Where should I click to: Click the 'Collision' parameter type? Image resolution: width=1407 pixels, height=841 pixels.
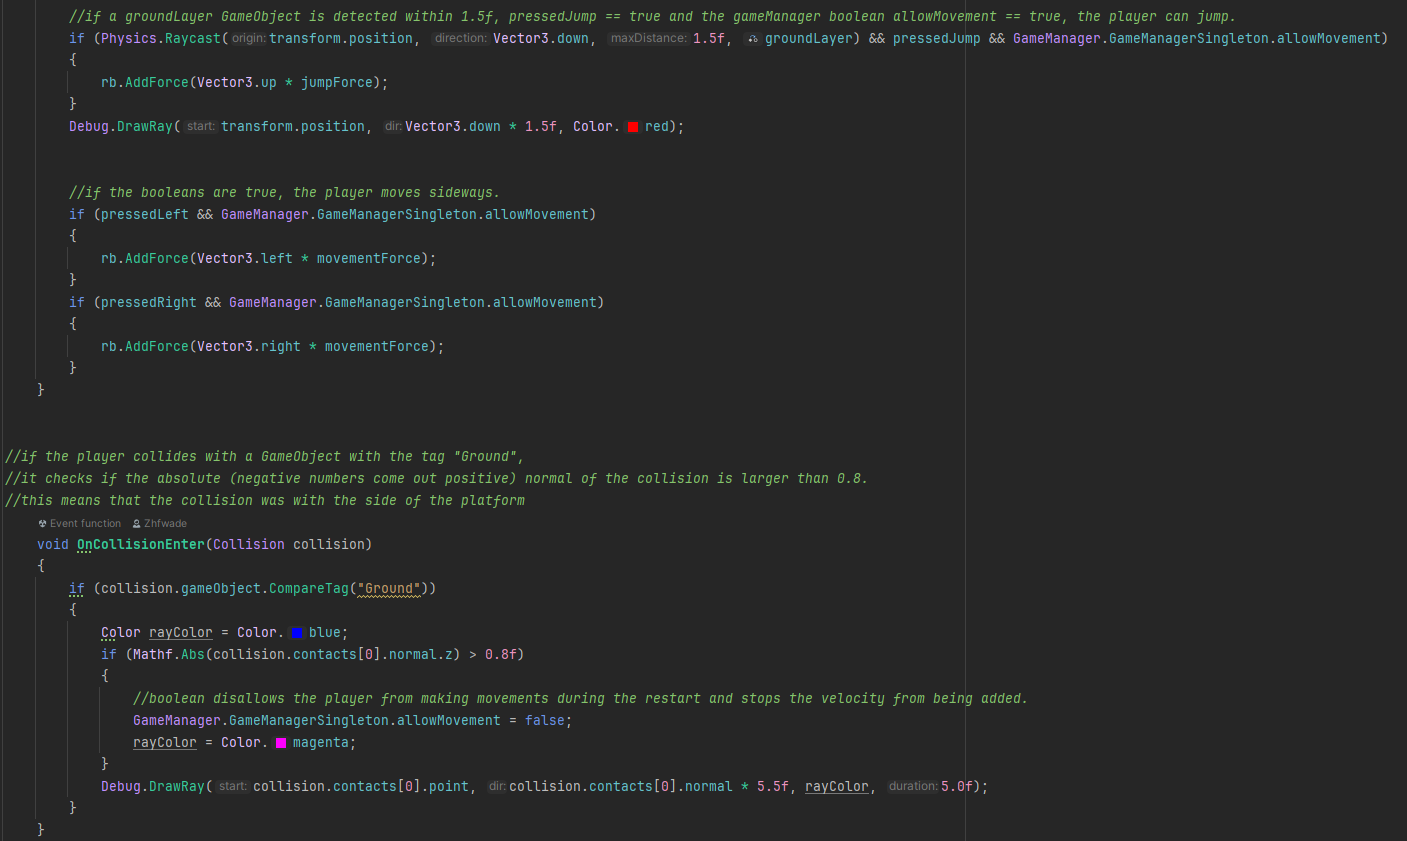249,544
